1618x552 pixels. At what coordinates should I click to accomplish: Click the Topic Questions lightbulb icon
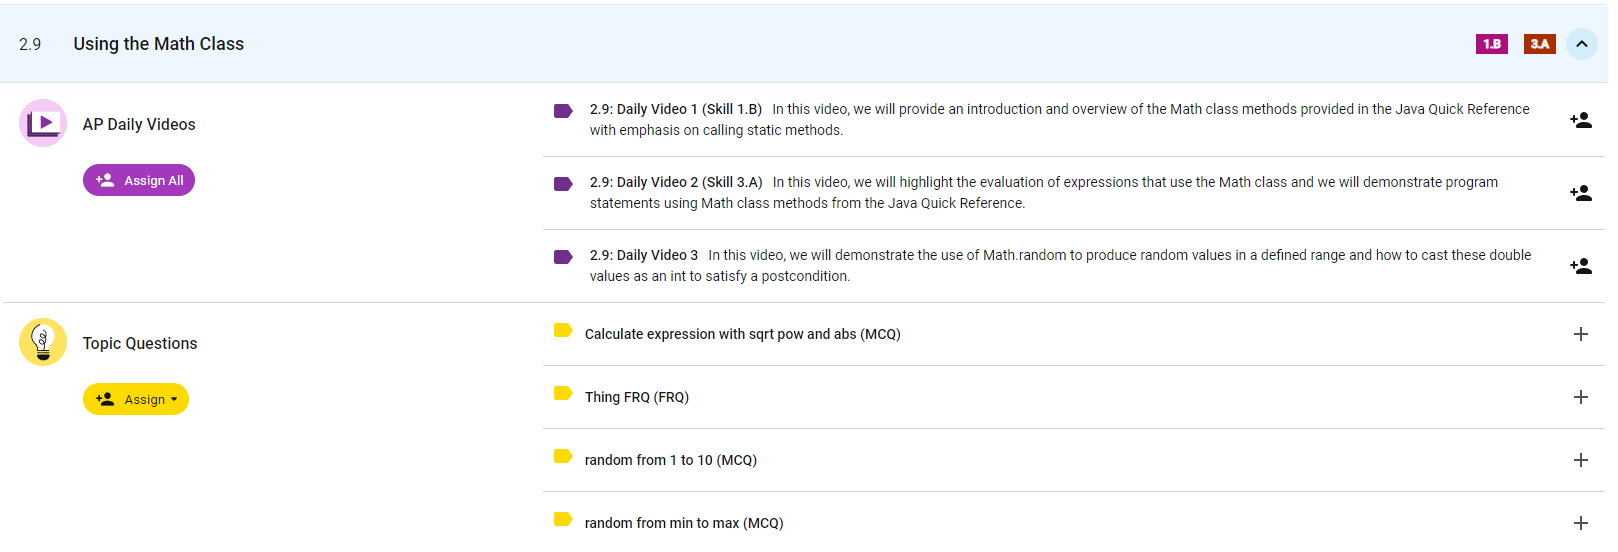pos(43,342)
